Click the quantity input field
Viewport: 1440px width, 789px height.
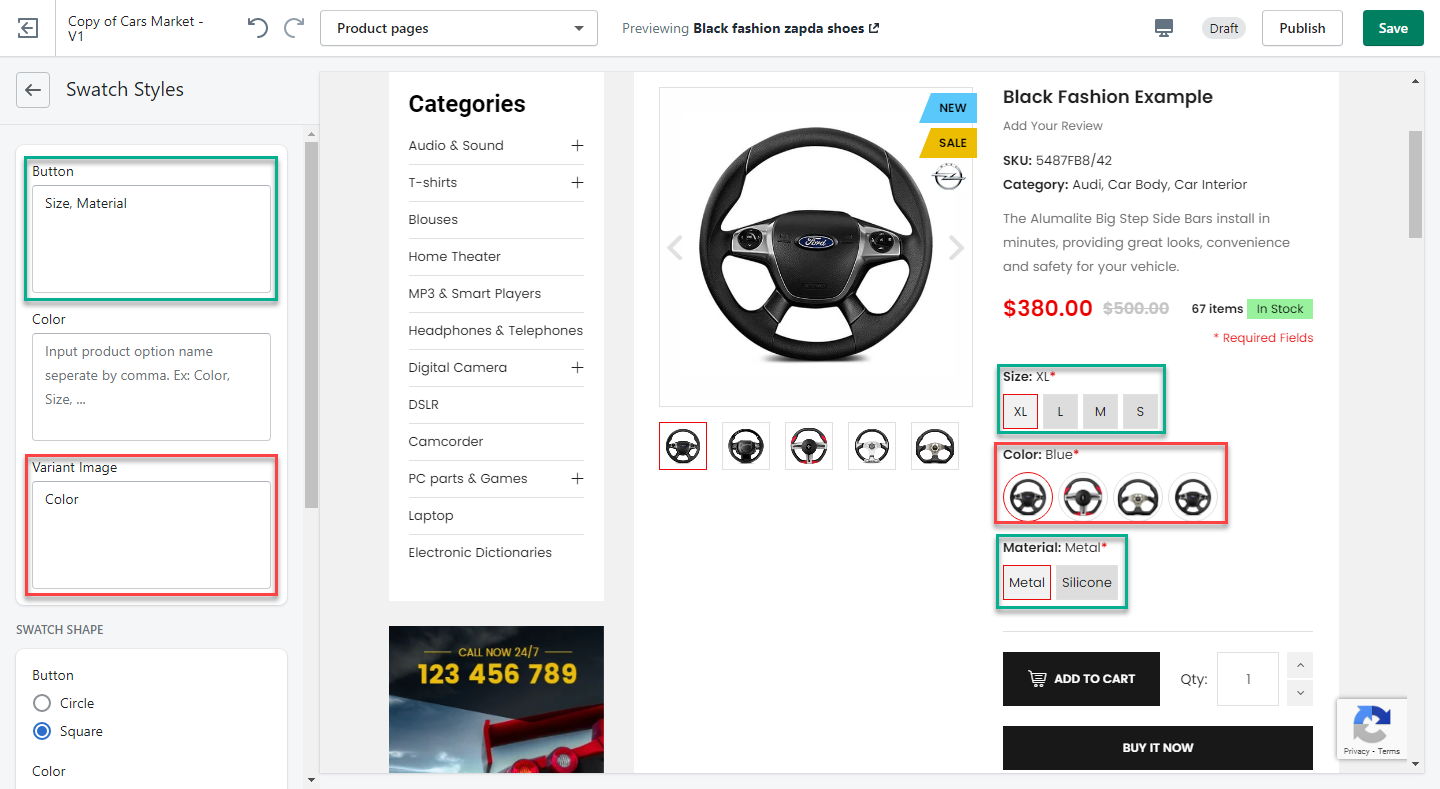point(1248,679)
